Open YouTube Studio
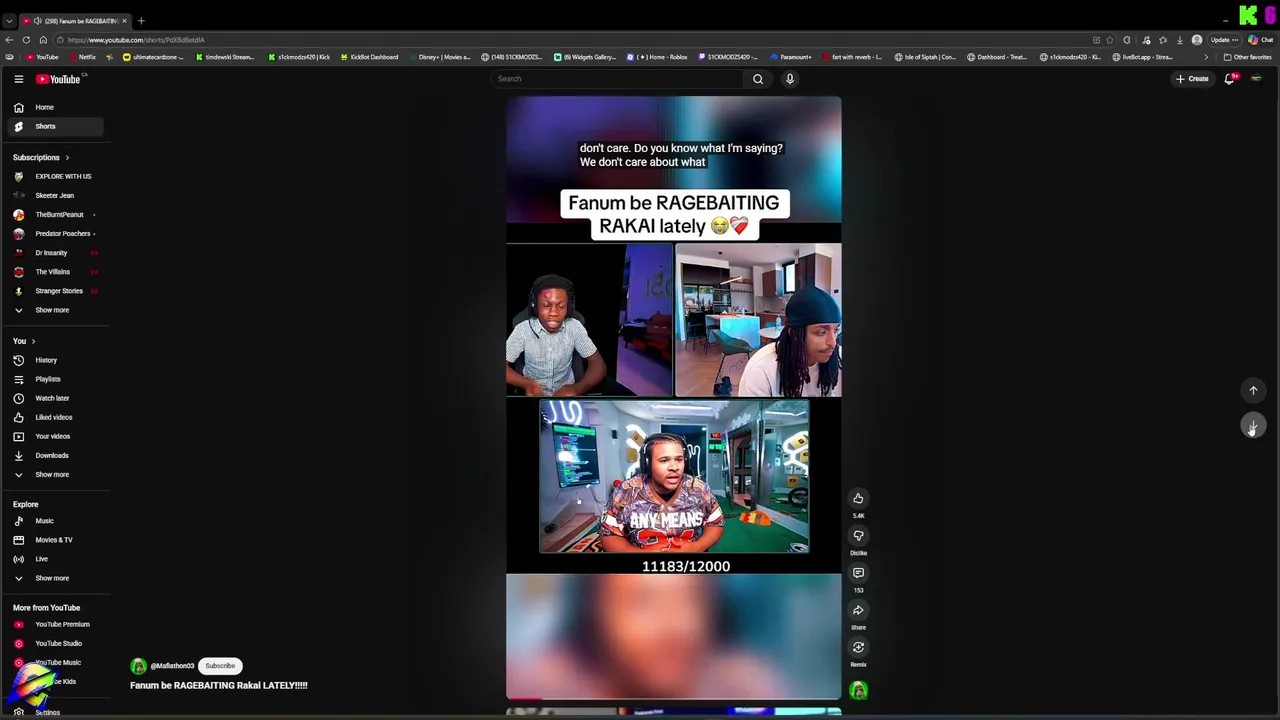Viewport: 1280px width, 720px height. tap(58, 644)
